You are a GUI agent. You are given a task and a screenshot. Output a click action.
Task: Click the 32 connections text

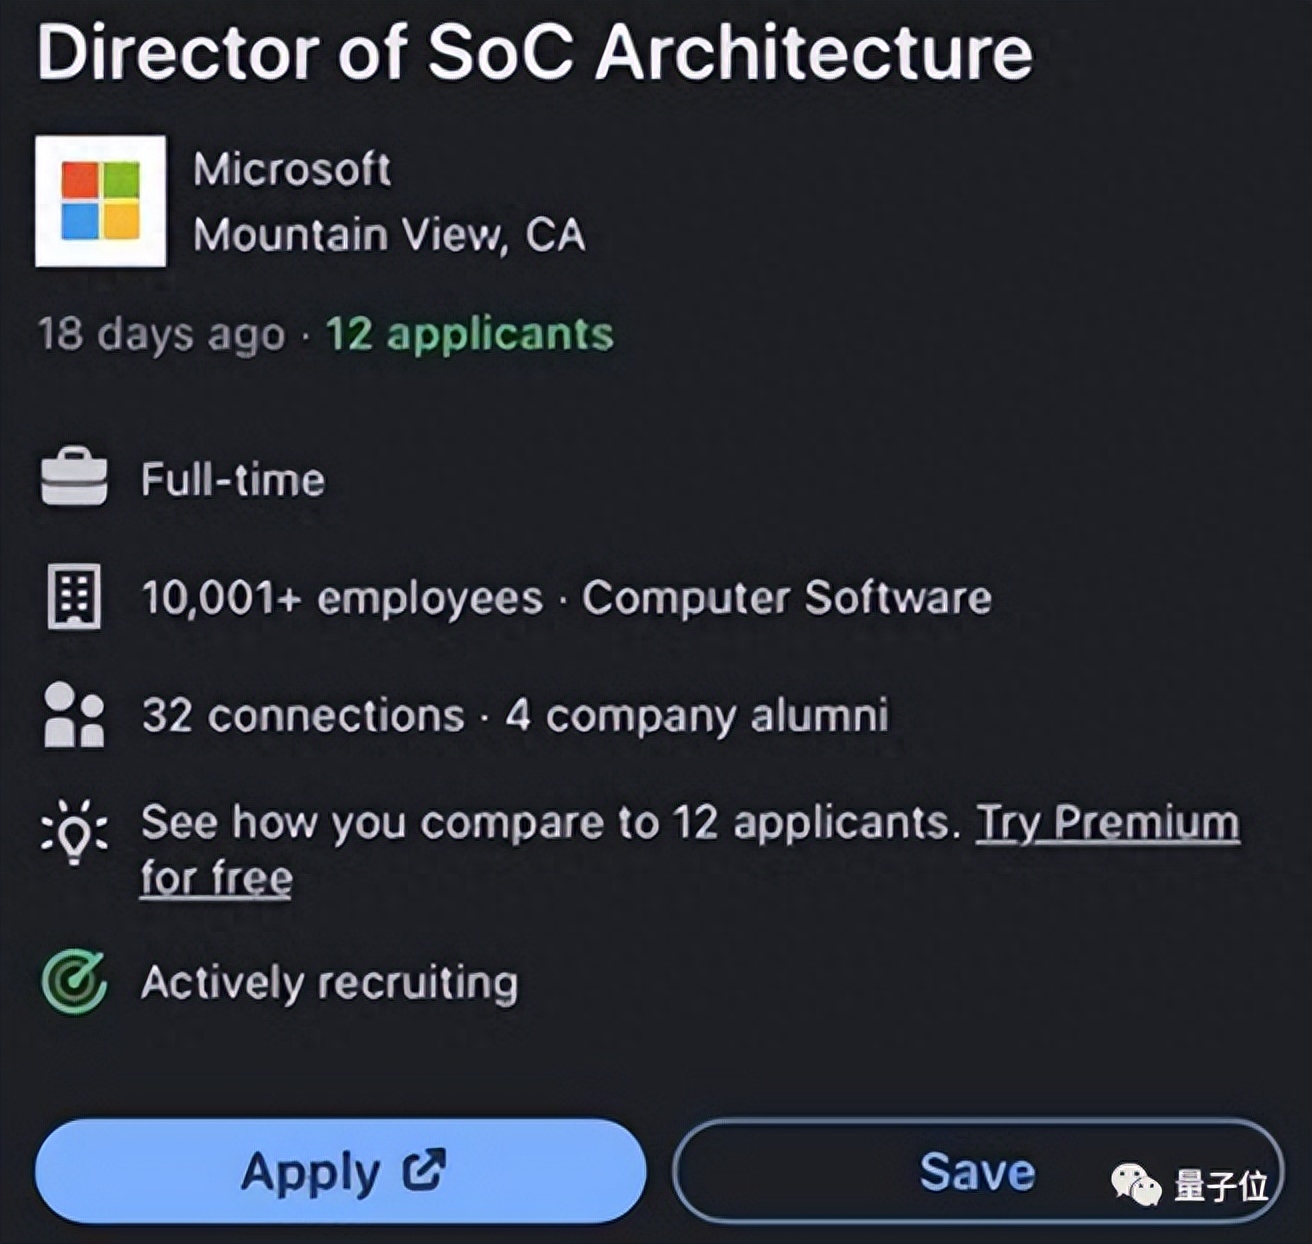[303, 716]
